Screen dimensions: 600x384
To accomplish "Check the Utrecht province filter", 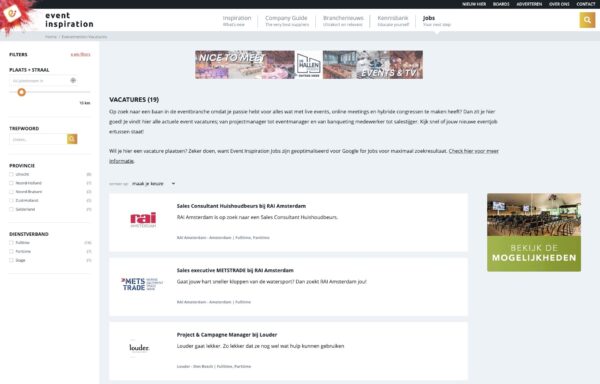I will 11,174.
